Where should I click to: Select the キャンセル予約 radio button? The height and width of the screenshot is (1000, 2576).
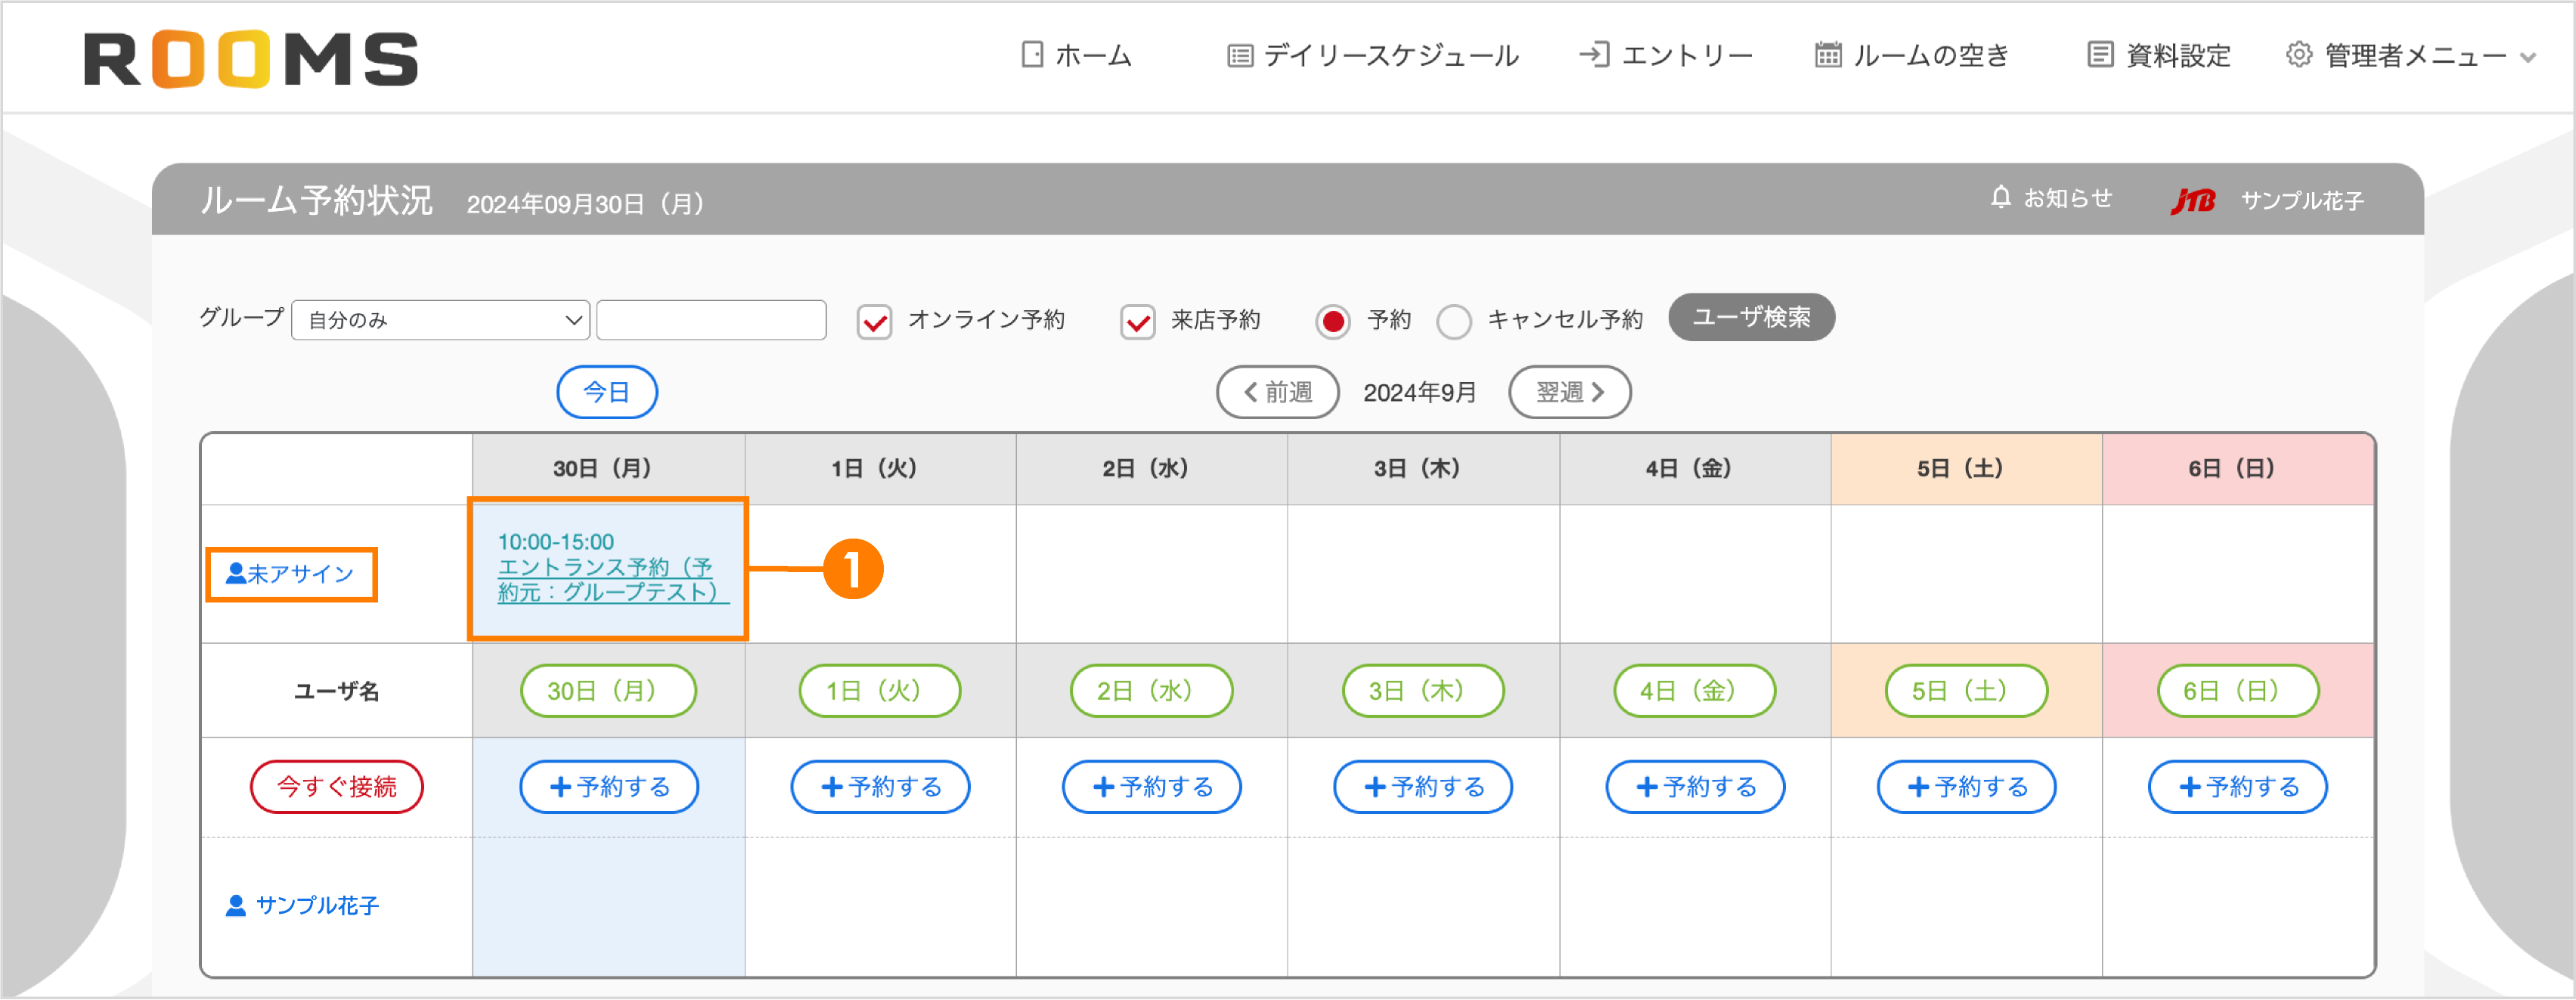coord(1455,322)
